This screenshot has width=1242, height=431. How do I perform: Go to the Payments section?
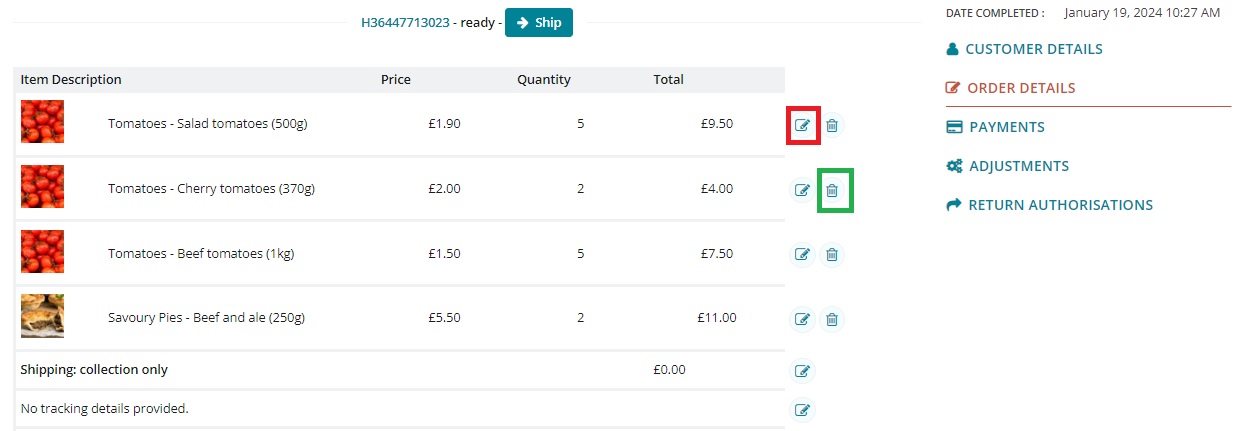[1006, 127]
